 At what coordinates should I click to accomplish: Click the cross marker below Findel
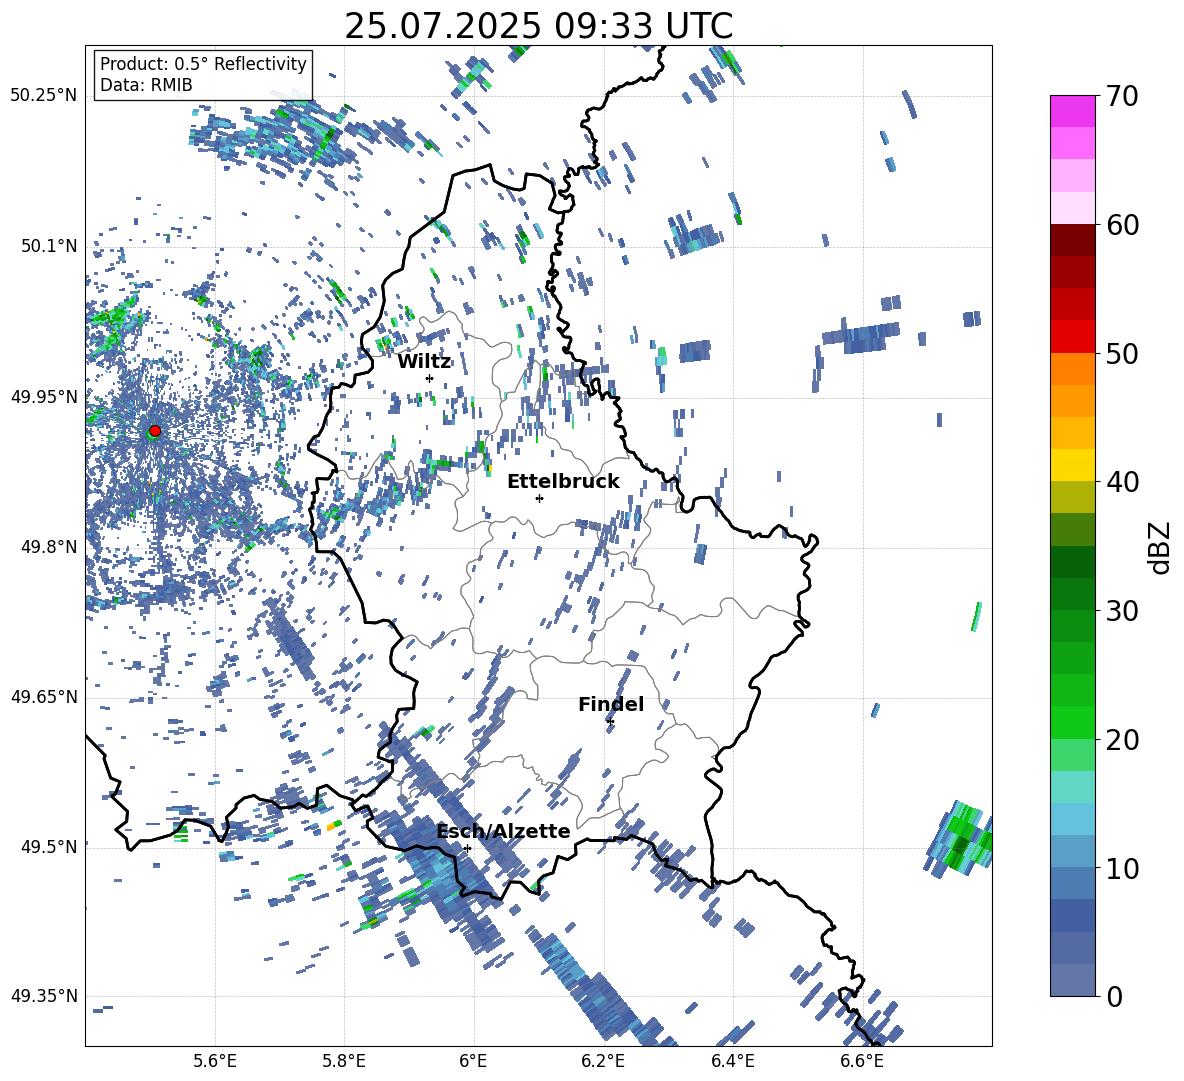tap(610, 722)
